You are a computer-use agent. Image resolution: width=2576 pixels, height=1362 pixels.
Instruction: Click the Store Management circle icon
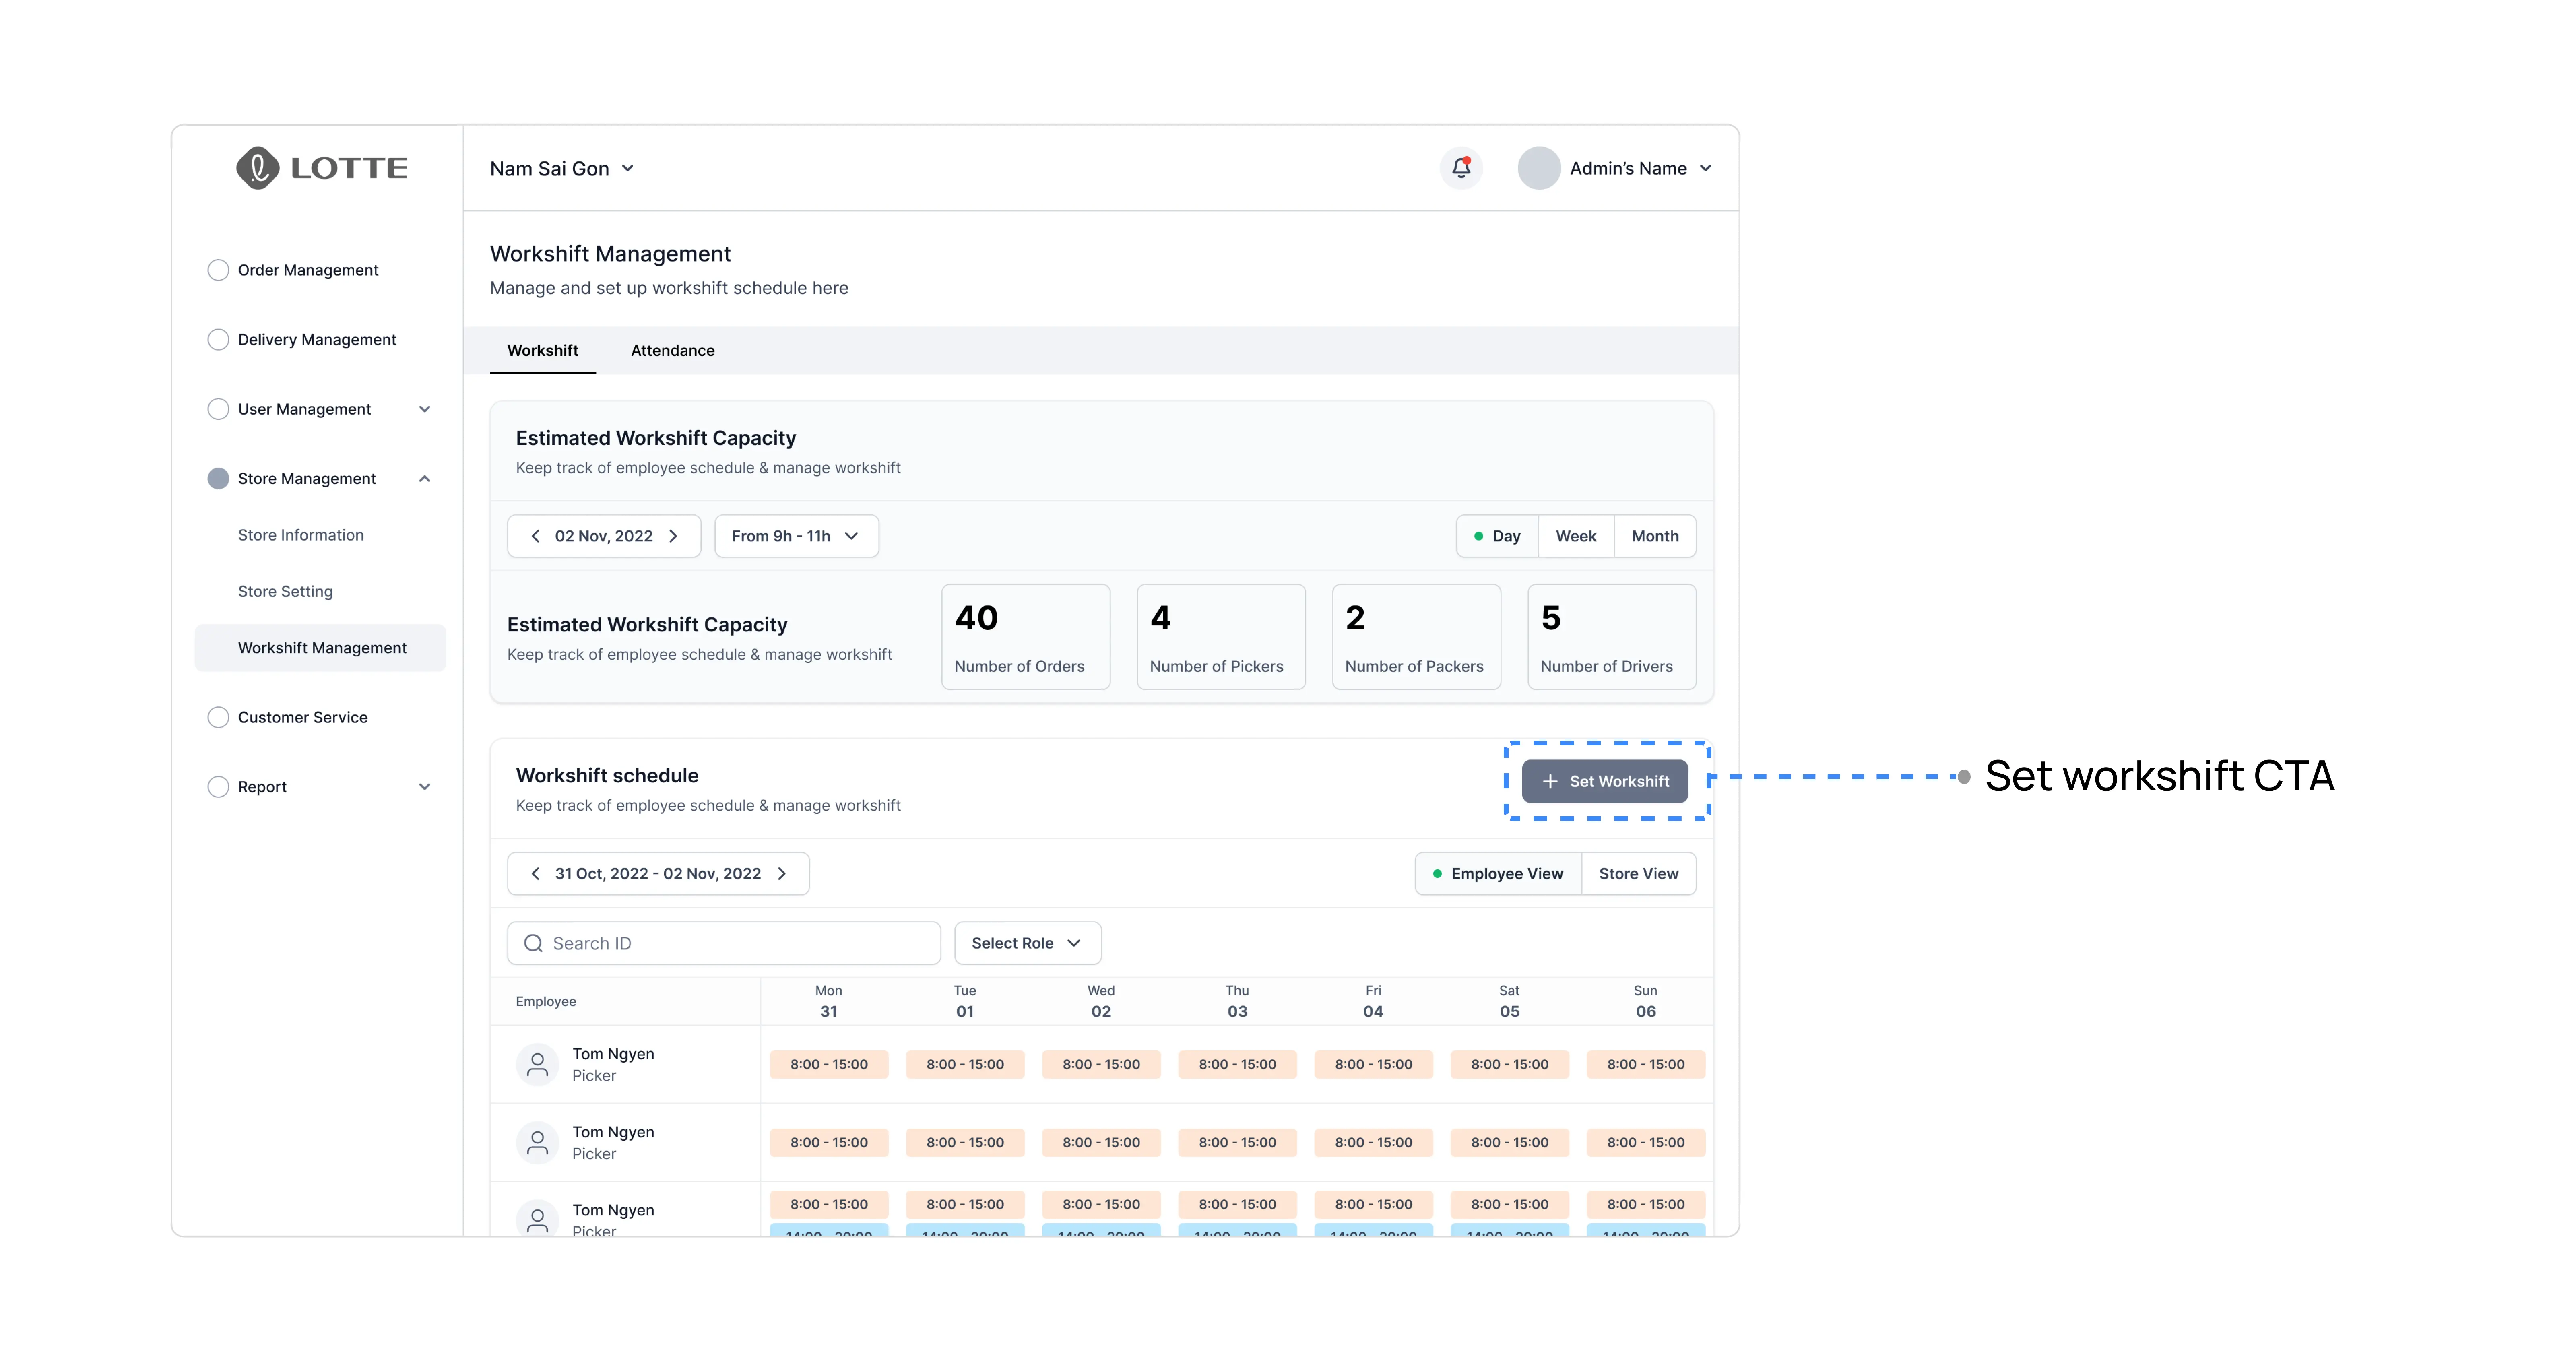tap(218, 479)
